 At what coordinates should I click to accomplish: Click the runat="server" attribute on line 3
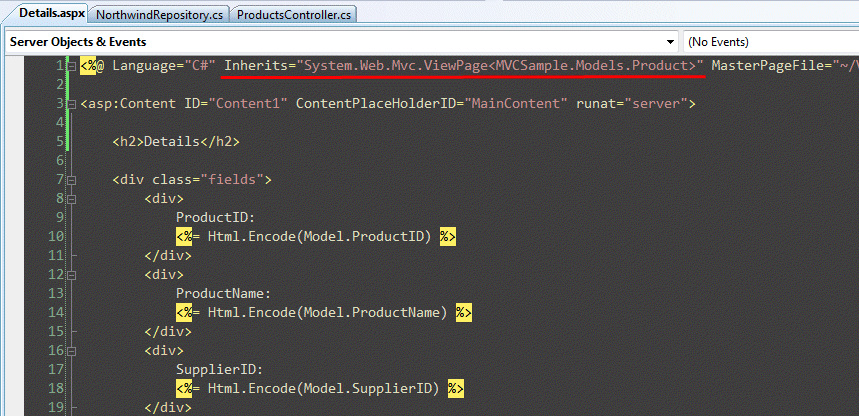[632, 104]
